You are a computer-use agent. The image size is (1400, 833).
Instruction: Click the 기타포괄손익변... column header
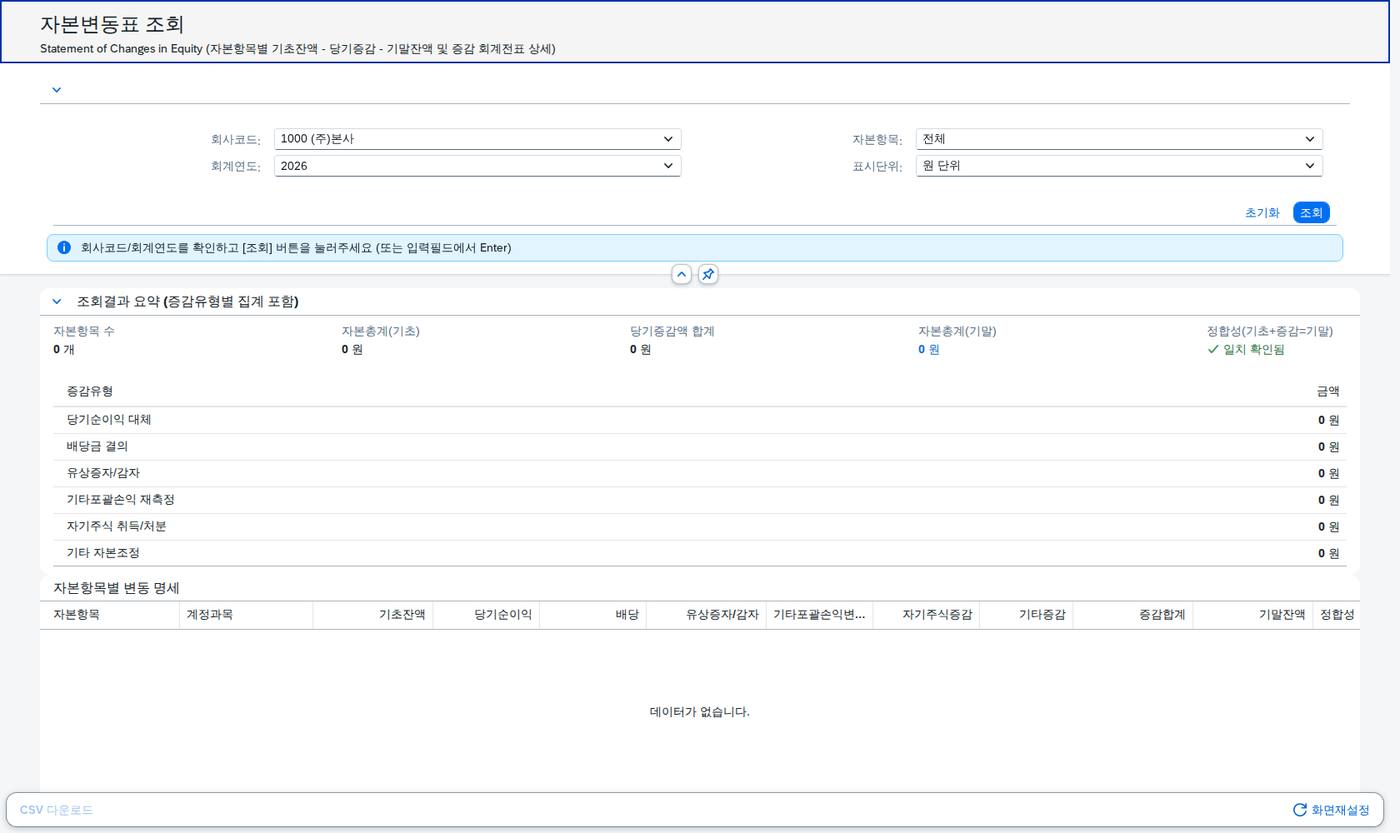coord(820,615)
